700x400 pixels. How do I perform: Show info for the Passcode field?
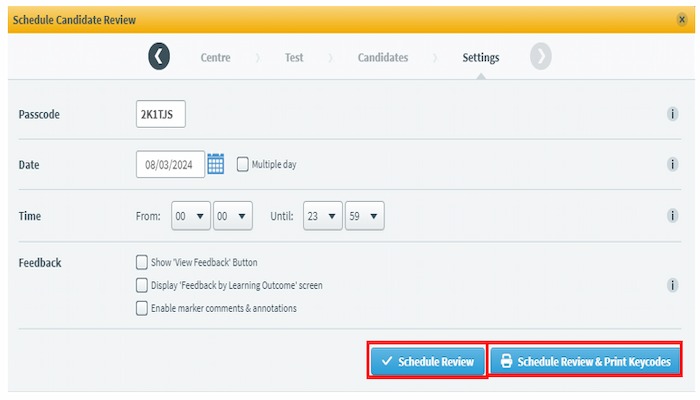672,114
